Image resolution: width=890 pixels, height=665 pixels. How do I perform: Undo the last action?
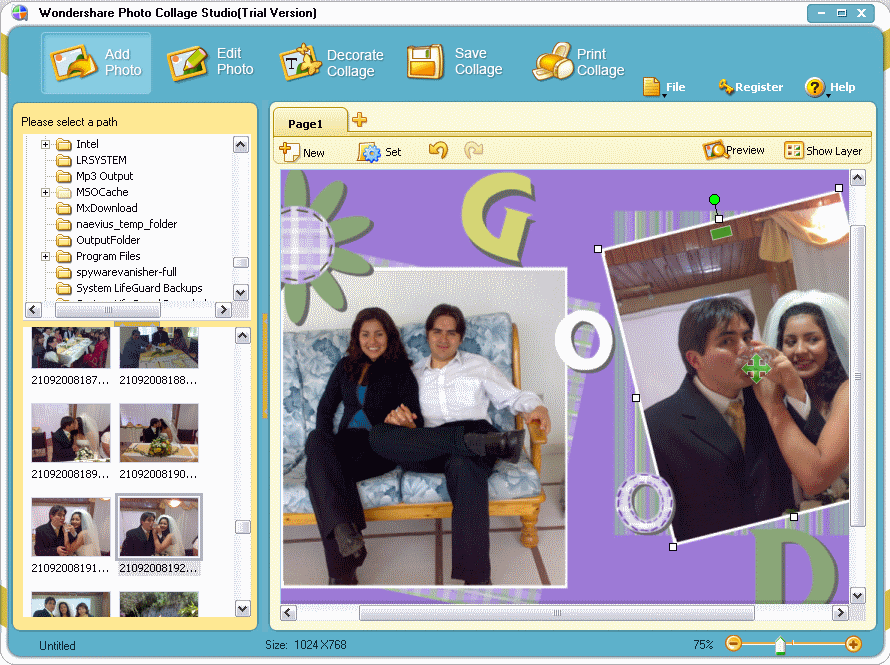tap(438, 150)
